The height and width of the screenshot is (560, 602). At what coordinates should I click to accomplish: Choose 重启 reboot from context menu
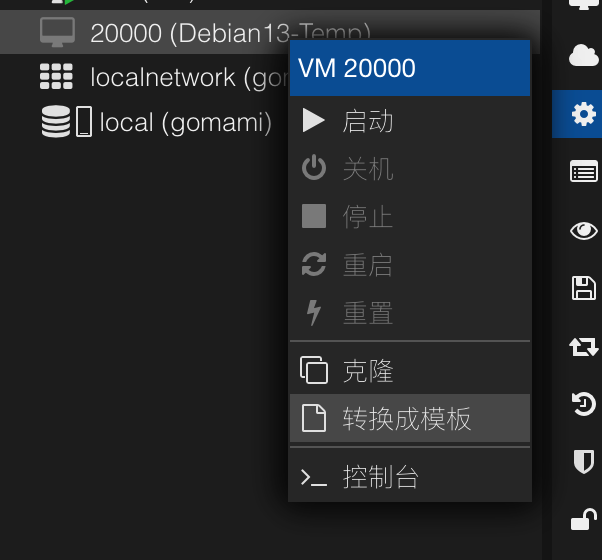tap(368, 265)
